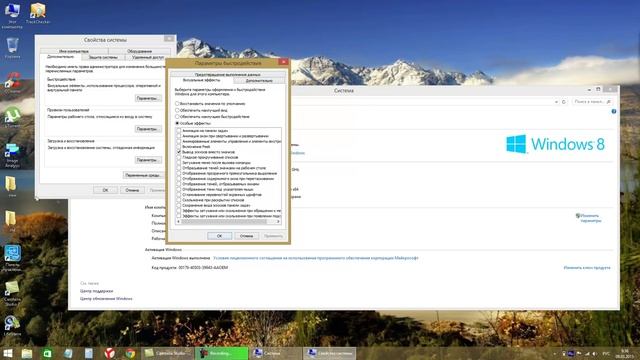Open File Explorer from the taskbar
This screenshot has width=640, height=360.
pos(27,353)
